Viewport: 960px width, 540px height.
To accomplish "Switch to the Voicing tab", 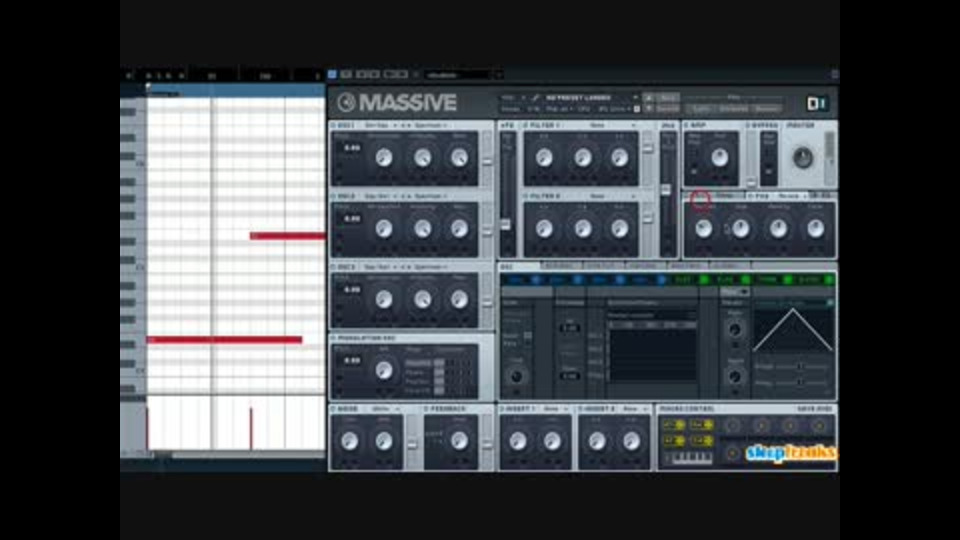I will click(644, 266).
